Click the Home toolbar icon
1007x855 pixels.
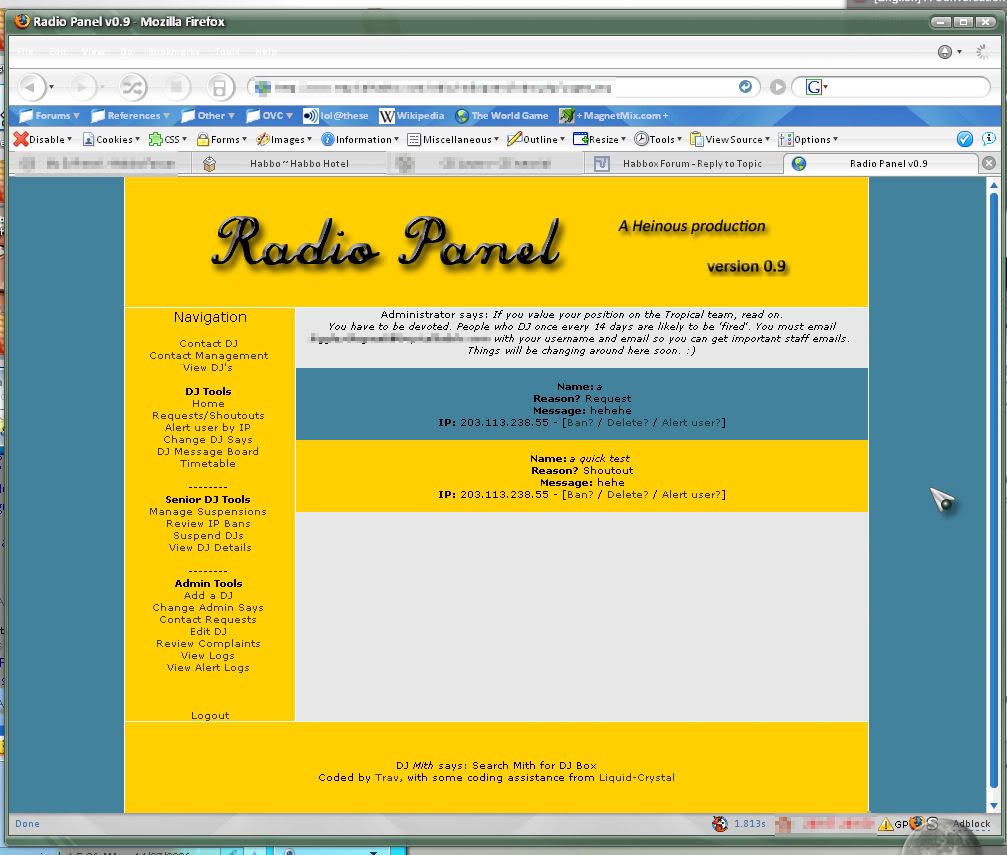(220, 87)
